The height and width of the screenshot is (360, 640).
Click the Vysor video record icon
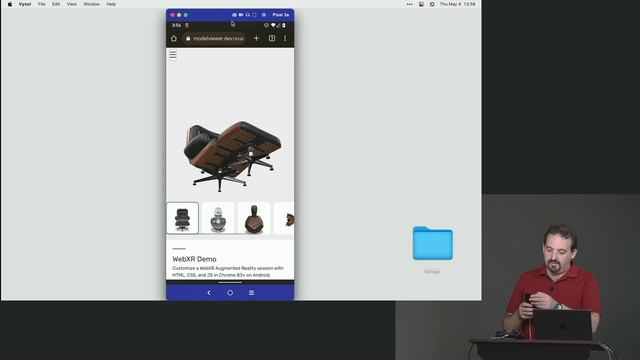point(241,15)
